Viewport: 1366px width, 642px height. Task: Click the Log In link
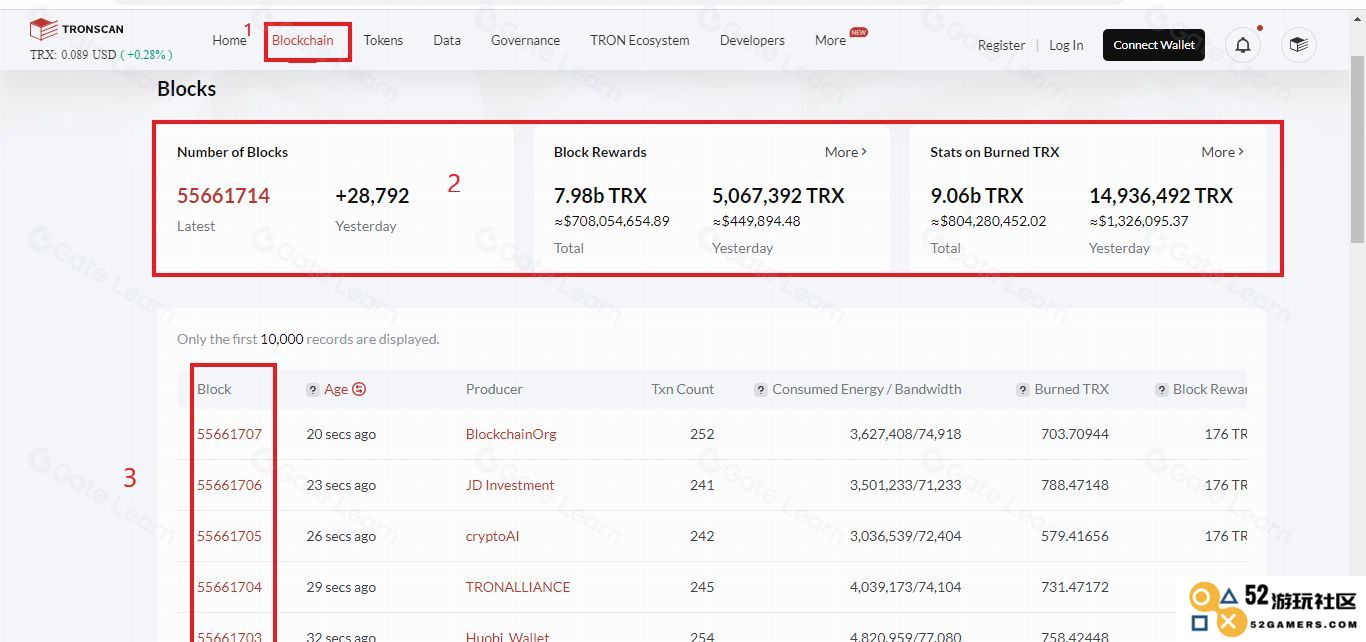tap(1066, 45)
